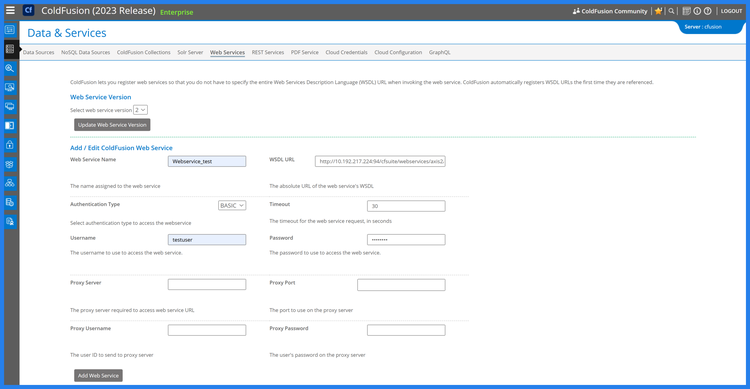Click the Proxy Username input field
Screen dimensions: 750x389
tap(207, 330)
